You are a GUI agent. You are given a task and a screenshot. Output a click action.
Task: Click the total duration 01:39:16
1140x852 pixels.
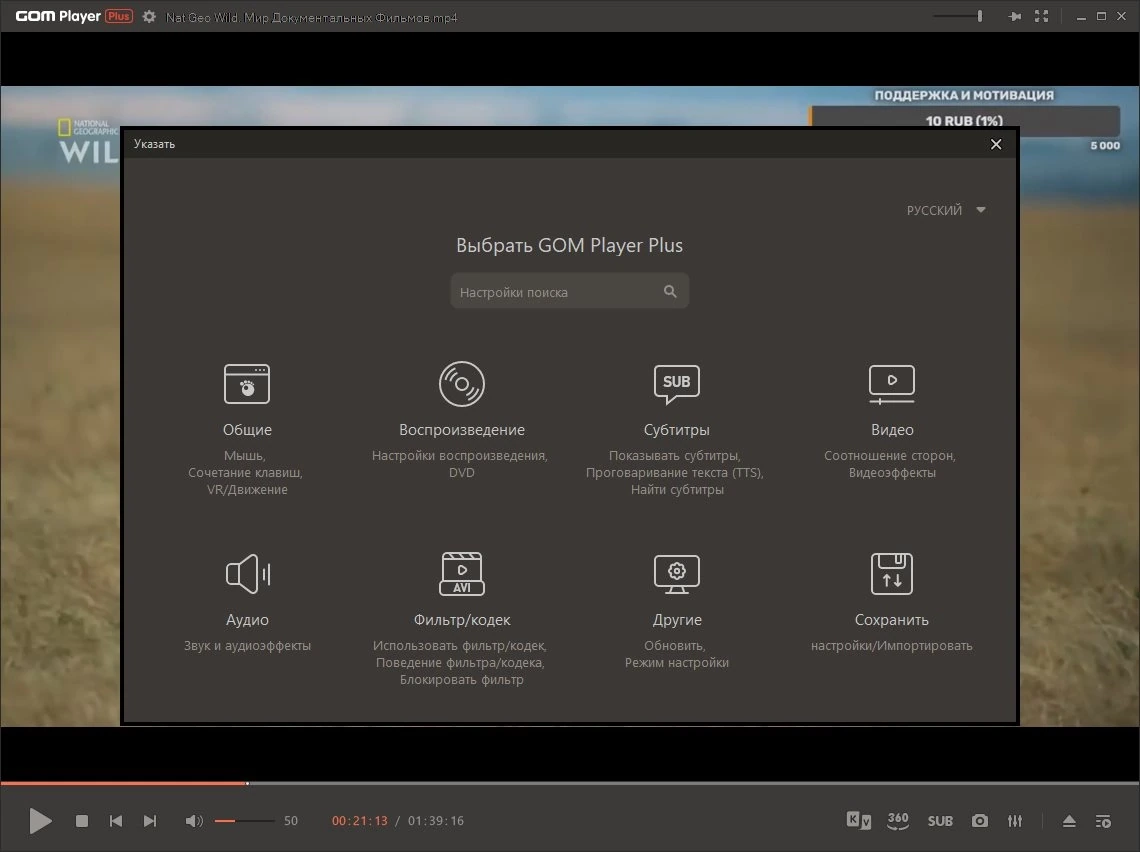[x=435, y=821]
